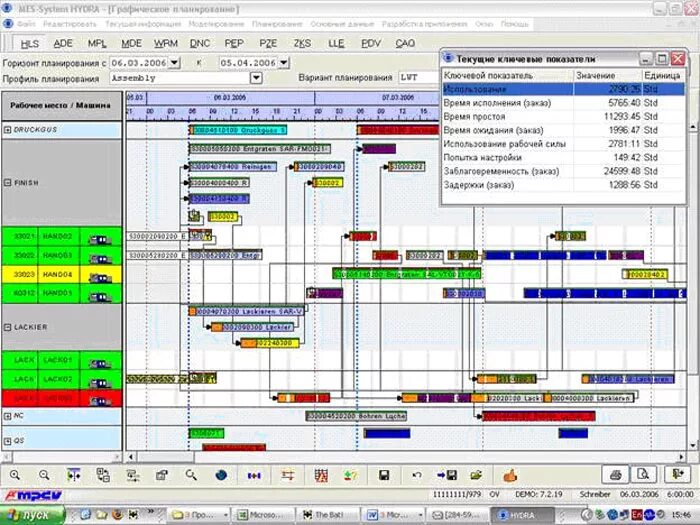Select the Lackieren SAR-V order bar
The width and height of the screenshot is (700, 525).
(x=247, y=311)
